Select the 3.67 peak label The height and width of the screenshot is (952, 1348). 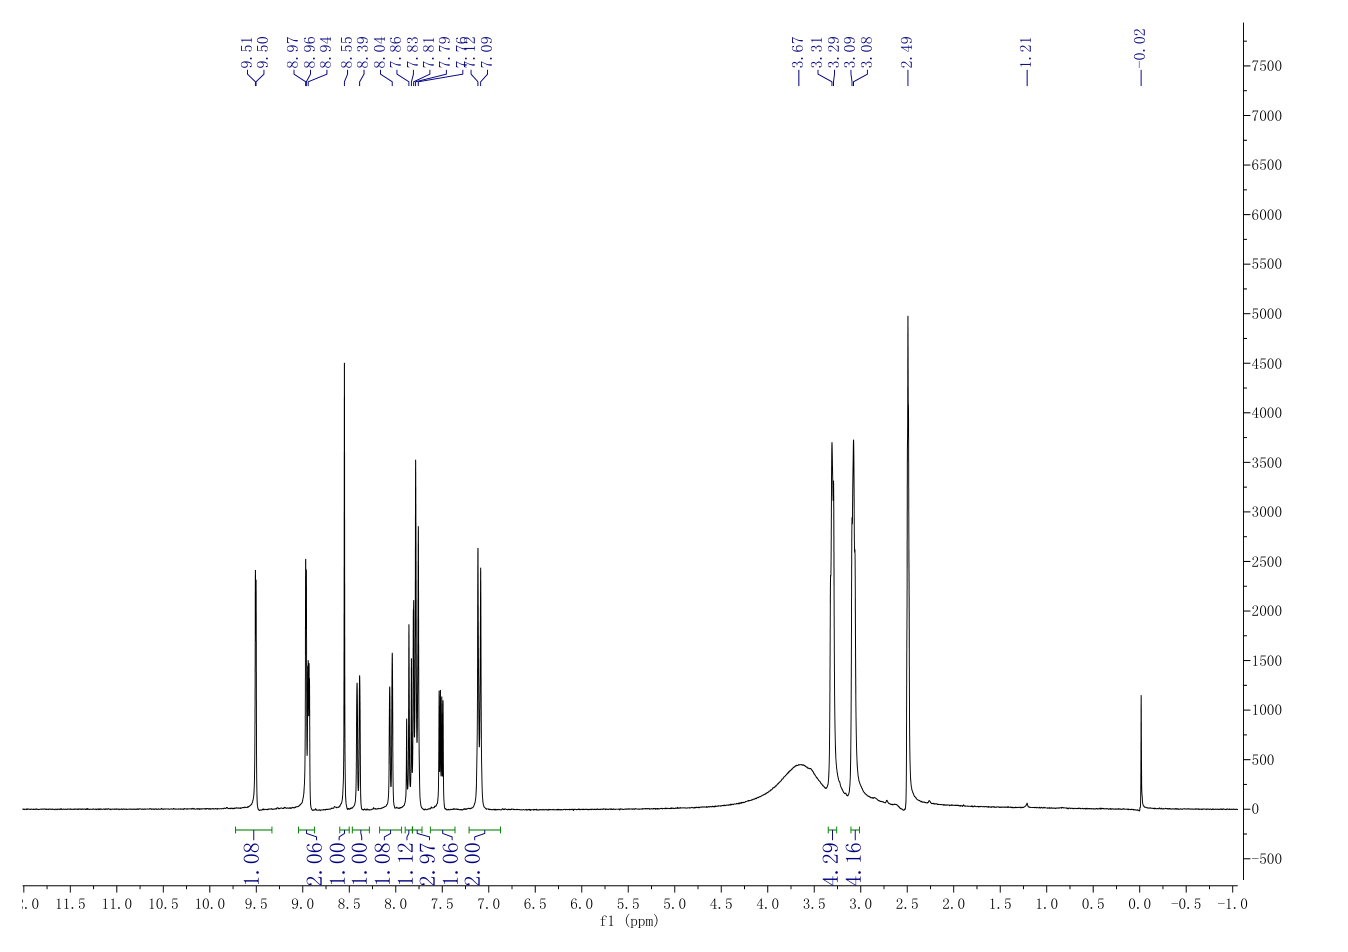[x=798, y=52]
